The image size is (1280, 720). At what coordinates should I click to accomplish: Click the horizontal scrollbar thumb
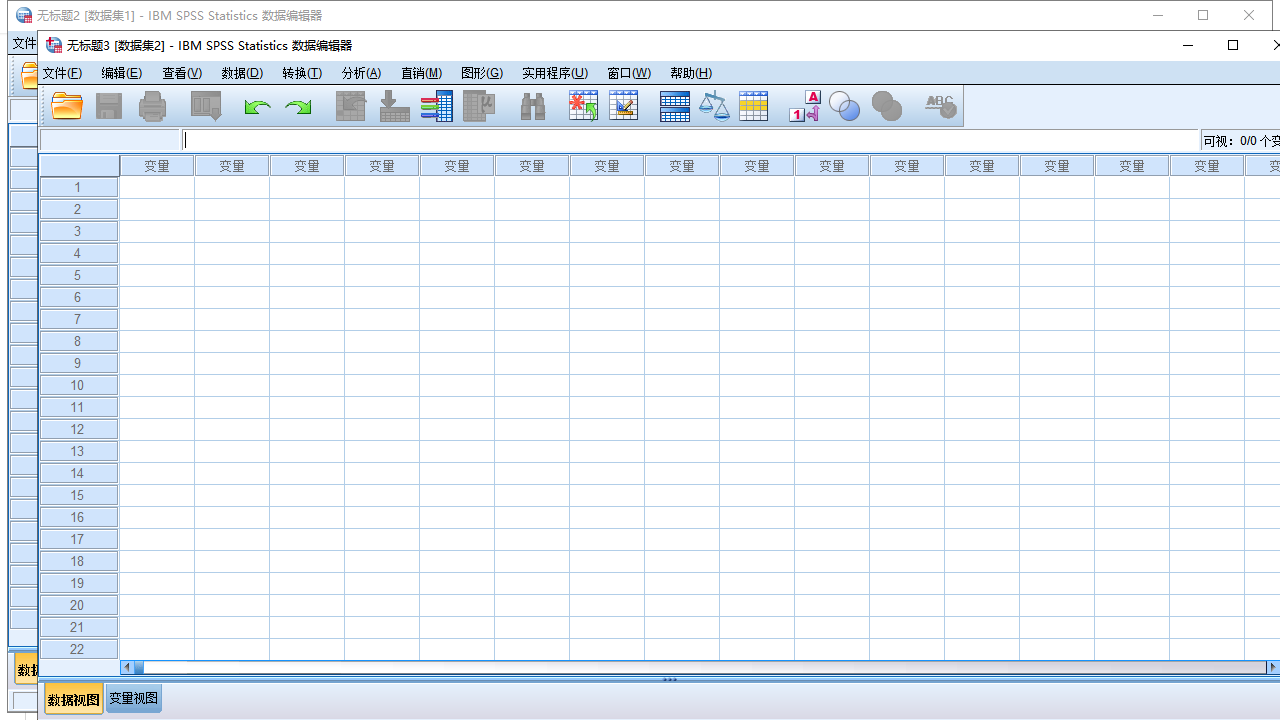click(x=139, y=667)
